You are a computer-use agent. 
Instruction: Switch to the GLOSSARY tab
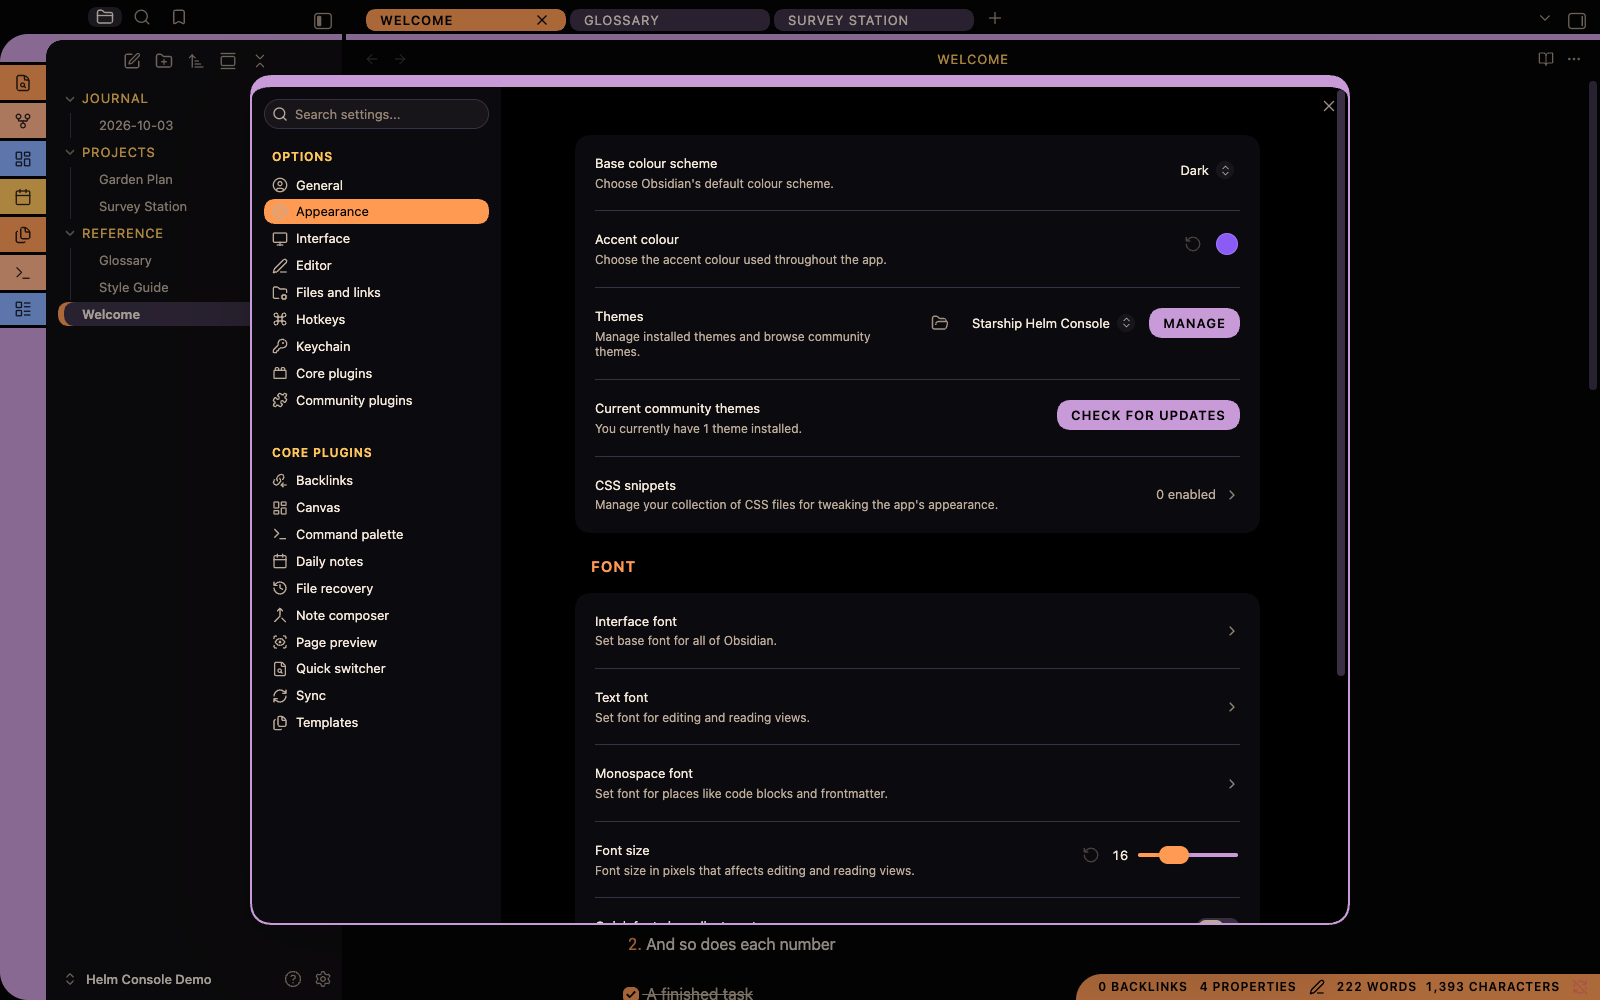pyautogui.click(x=670, y=20)
